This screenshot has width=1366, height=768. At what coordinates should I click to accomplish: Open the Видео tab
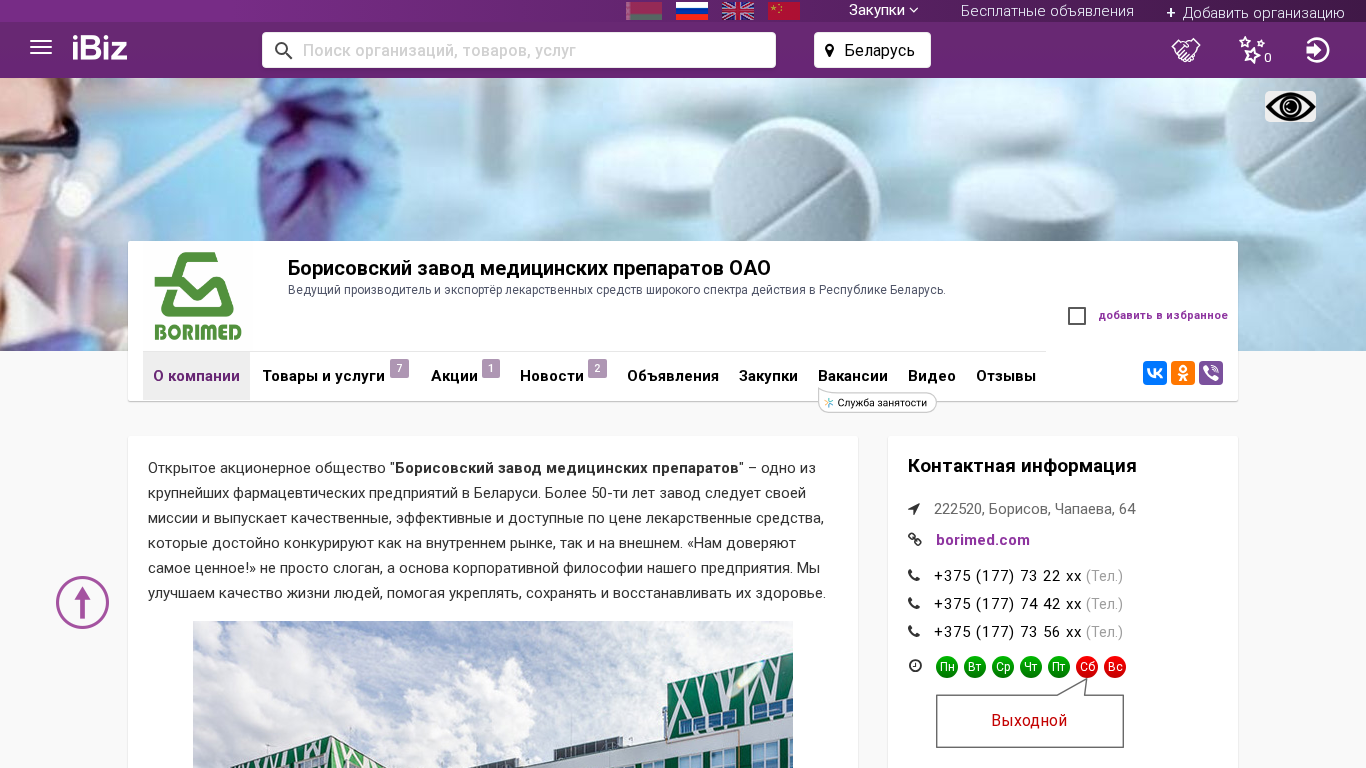pyautogui.click(x=932, y=376)
